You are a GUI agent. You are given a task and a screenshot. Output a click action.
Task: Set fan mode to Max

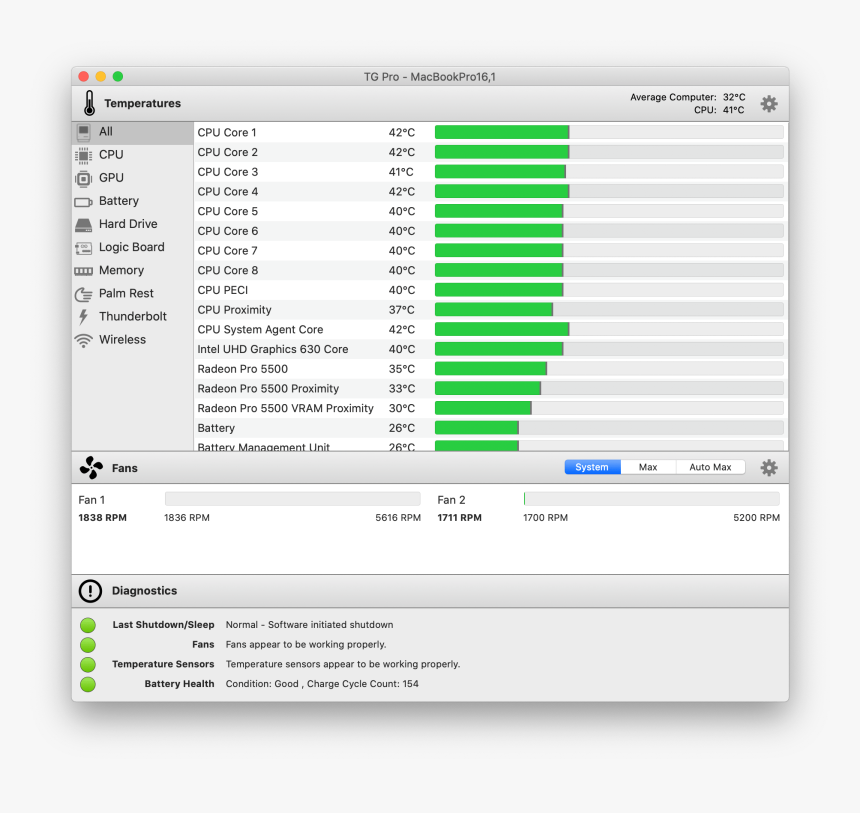(x=648, y=467)
